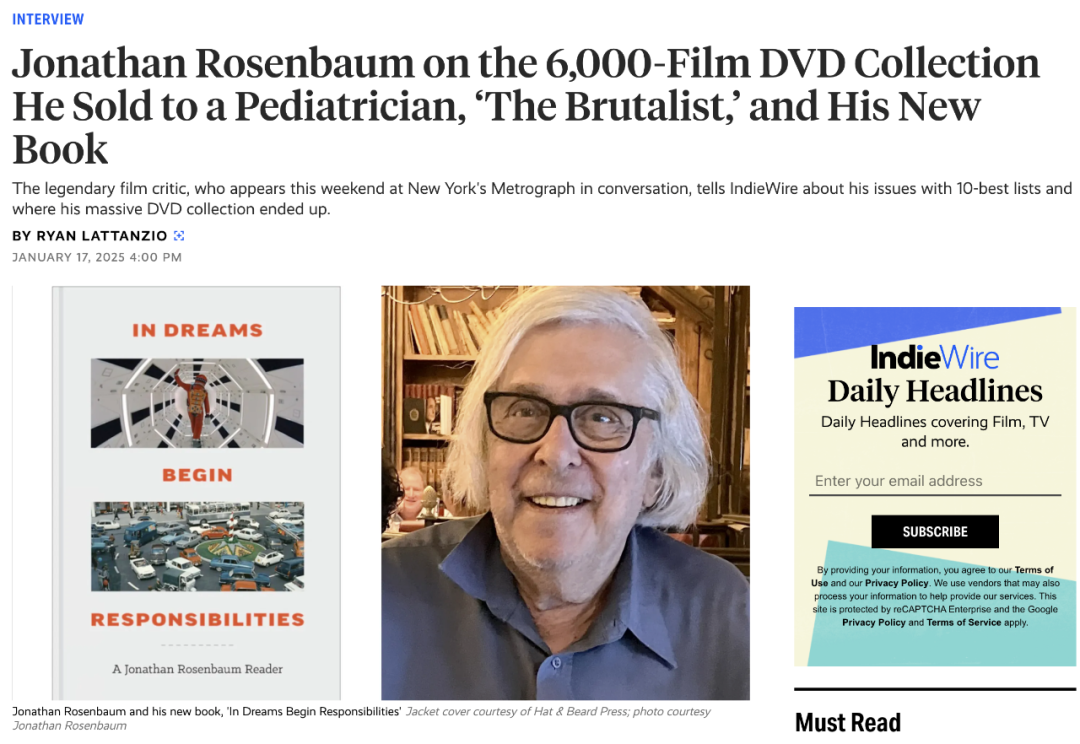The height and width of the screenshot is (744, 1080).
Task: Click the 'A Jonathan Rosenbaum Reader' book subtitle
Action: click(198, 669)
